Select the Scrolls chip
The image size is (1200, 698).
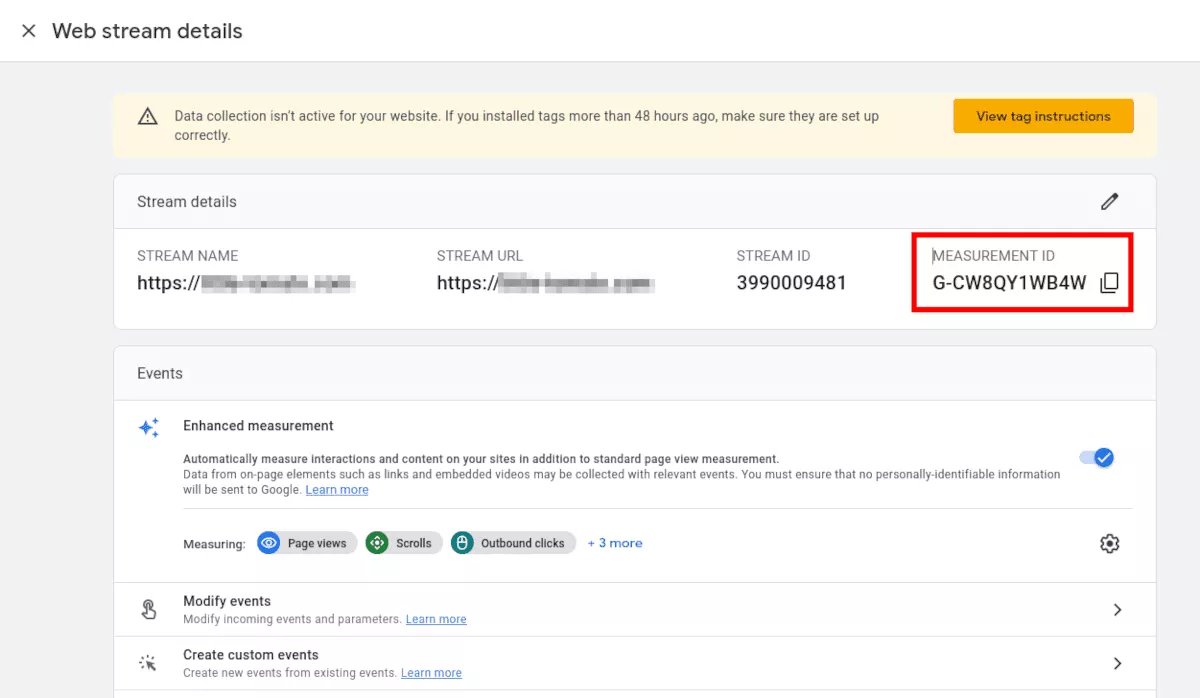pyautogui.click(x=403, y=543)
